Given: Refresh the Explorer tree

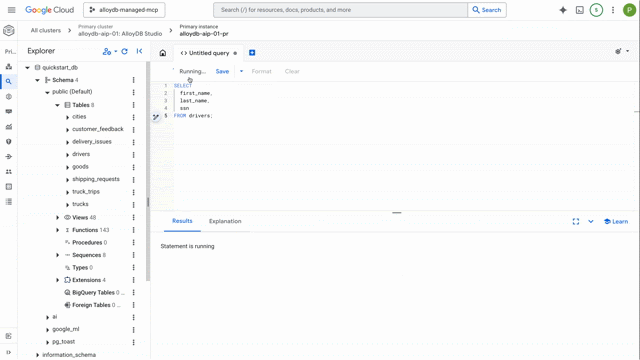Looking at the screenshot, I should (124, 51).
